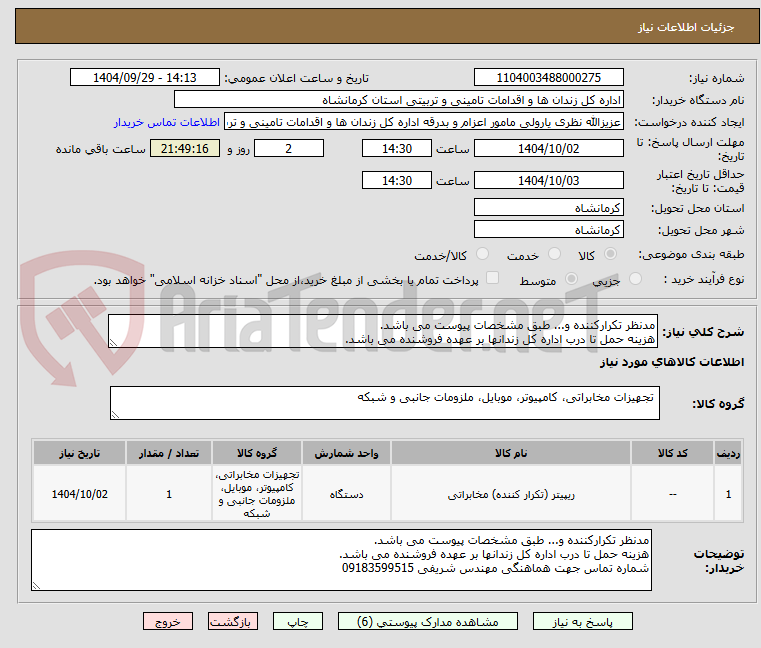Screen dimensions: 761x648
Task: Click the public announcement date field 1404/09/29
Action: coord(145,78)
